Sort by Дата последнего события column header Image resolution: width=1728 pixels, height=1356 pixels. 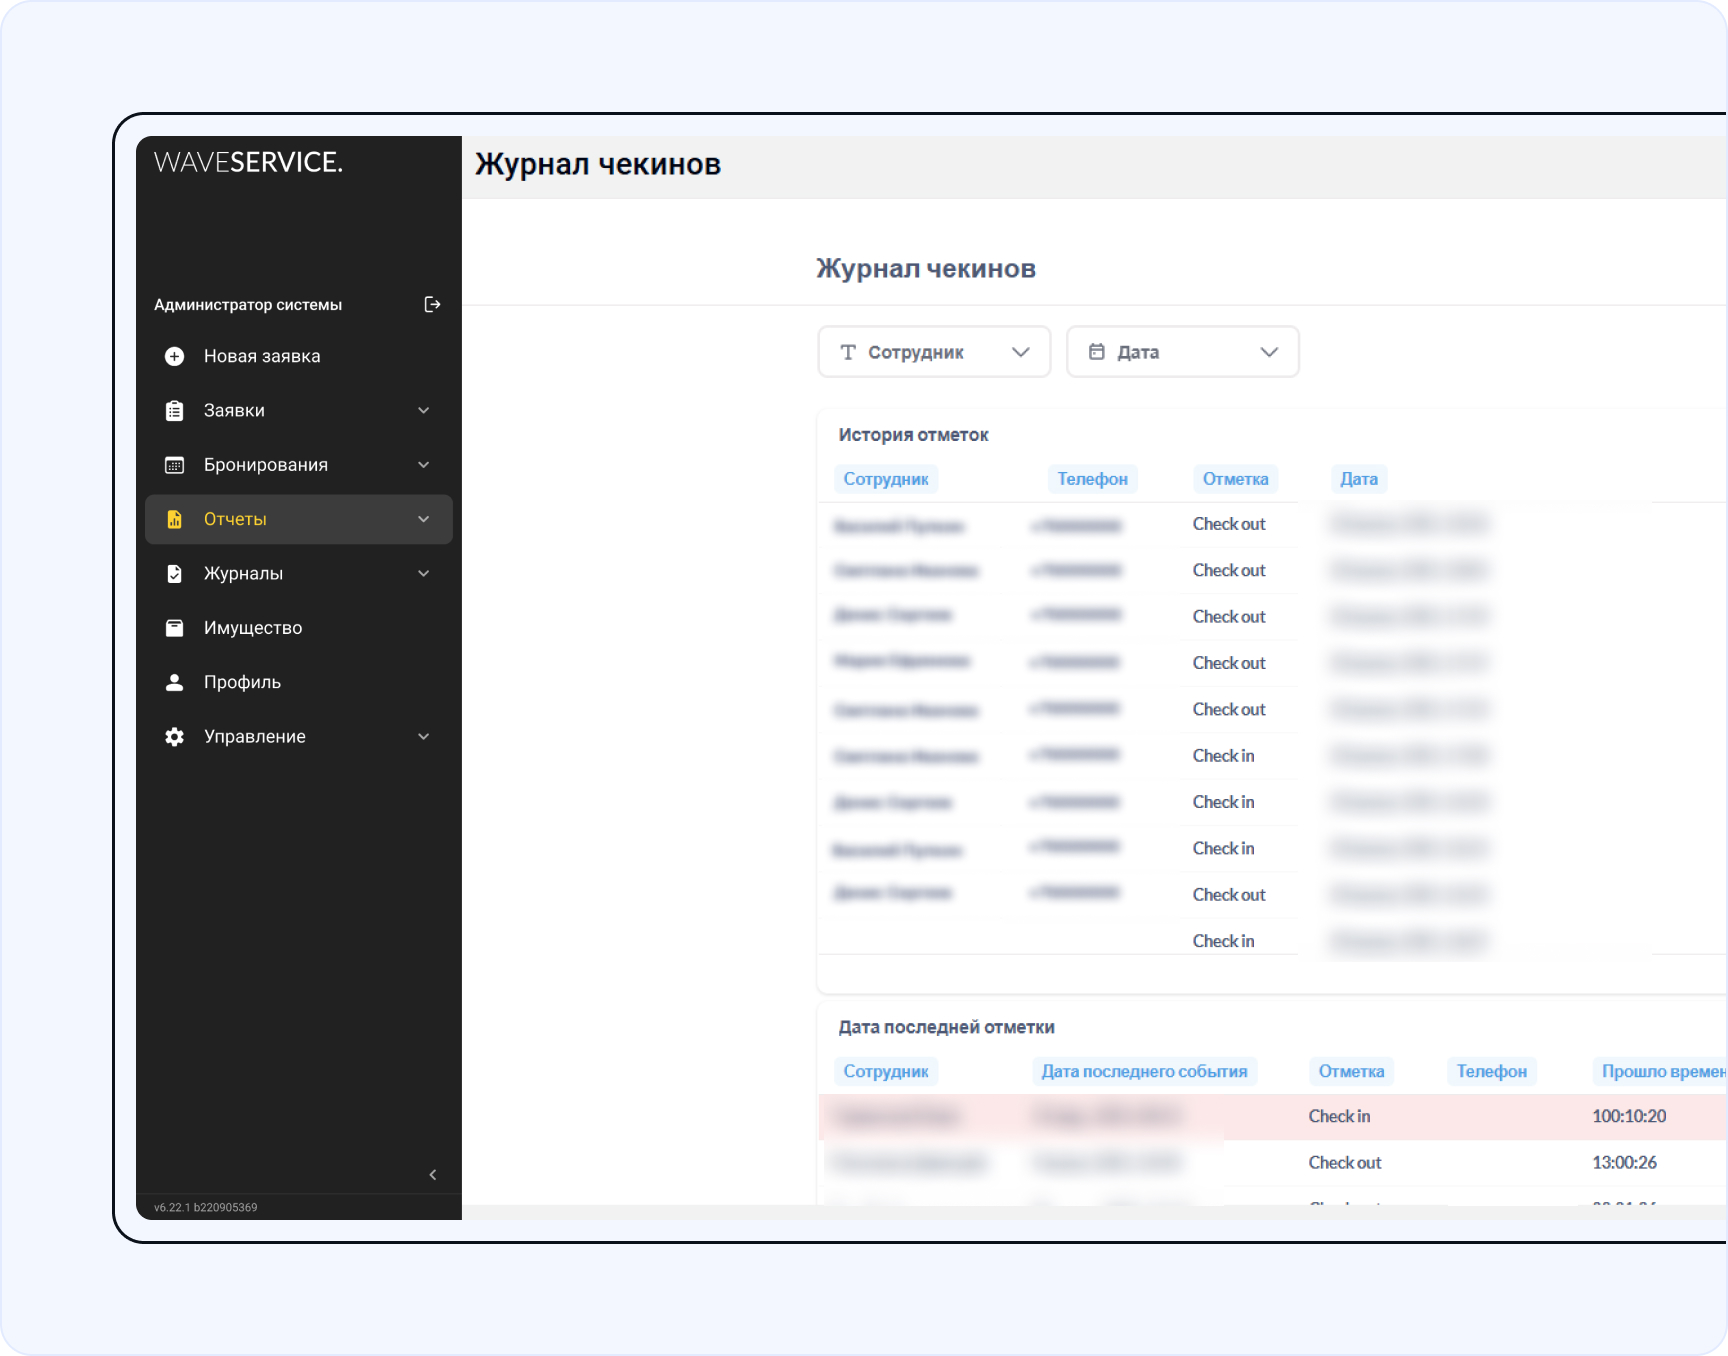pos(1144,1071)
